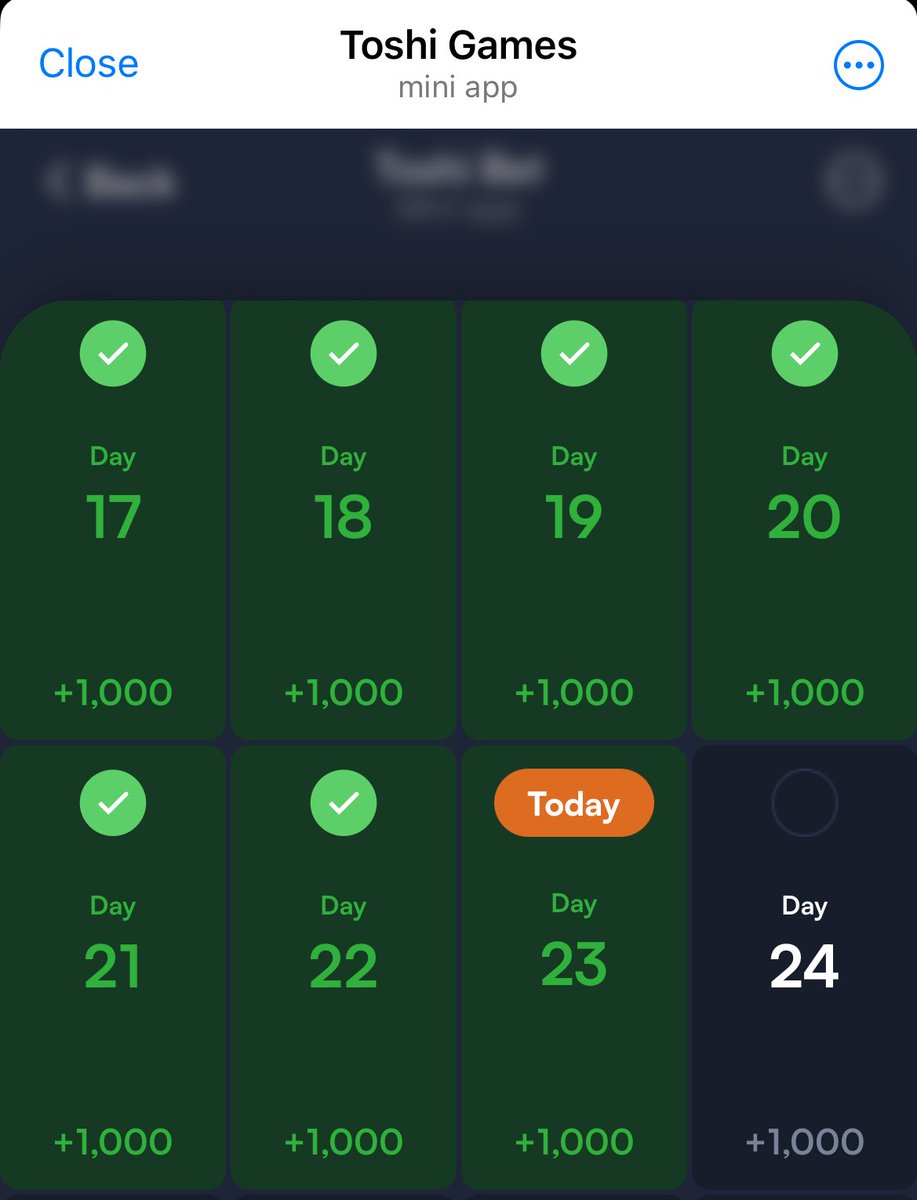Tap the Day 21 checkmark icon
917x1200 pixels.
(x=113, y=802)
